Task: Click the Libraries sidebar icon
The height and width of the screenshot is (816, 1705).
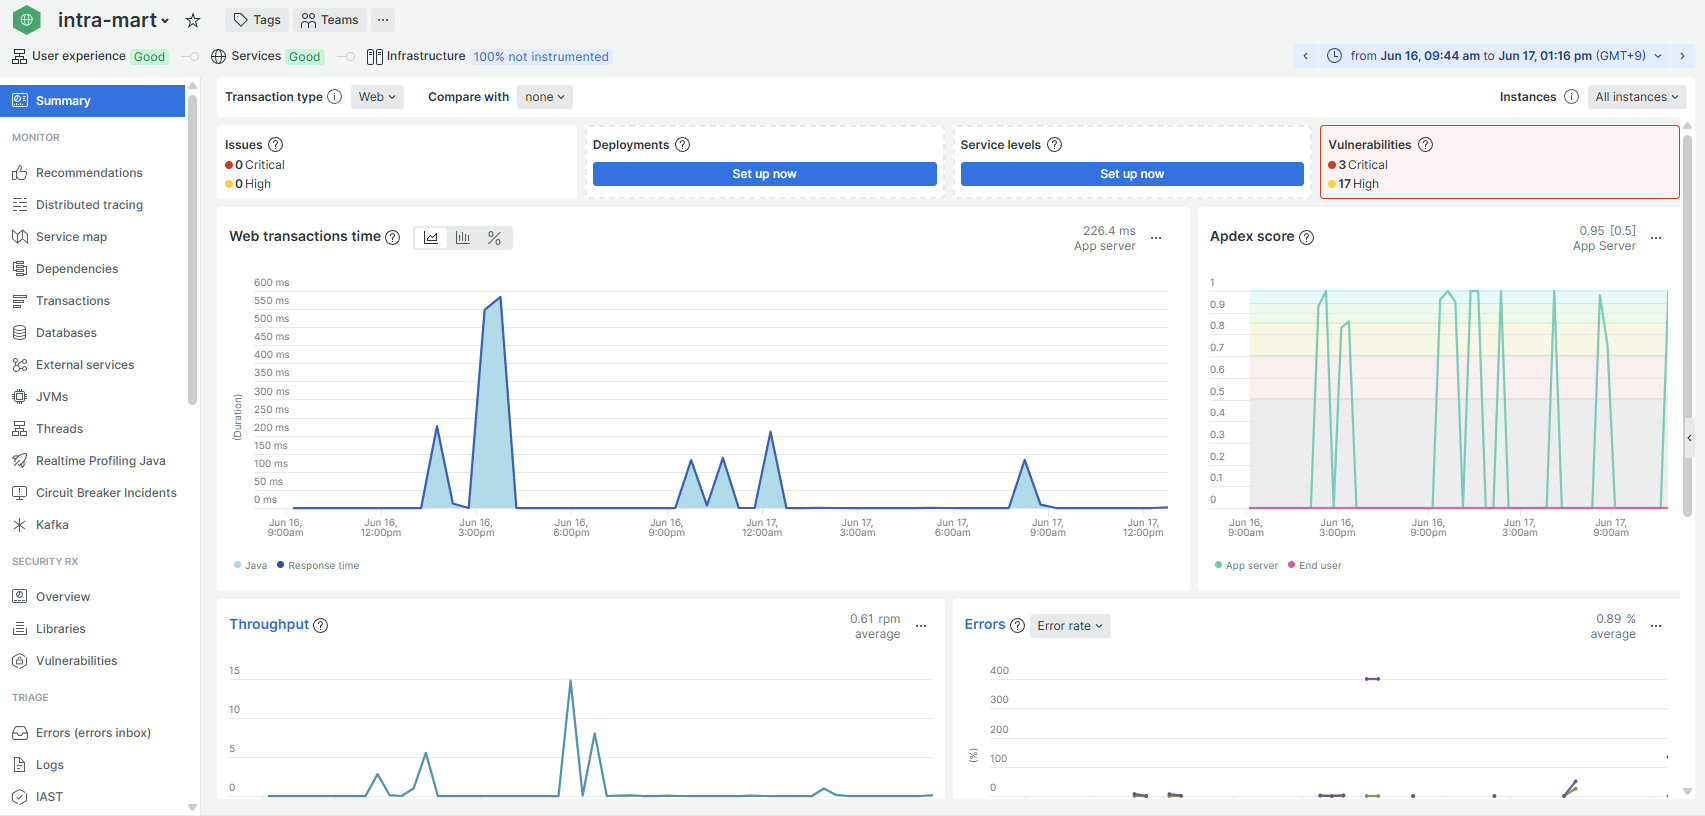Action: coord(19,629)
